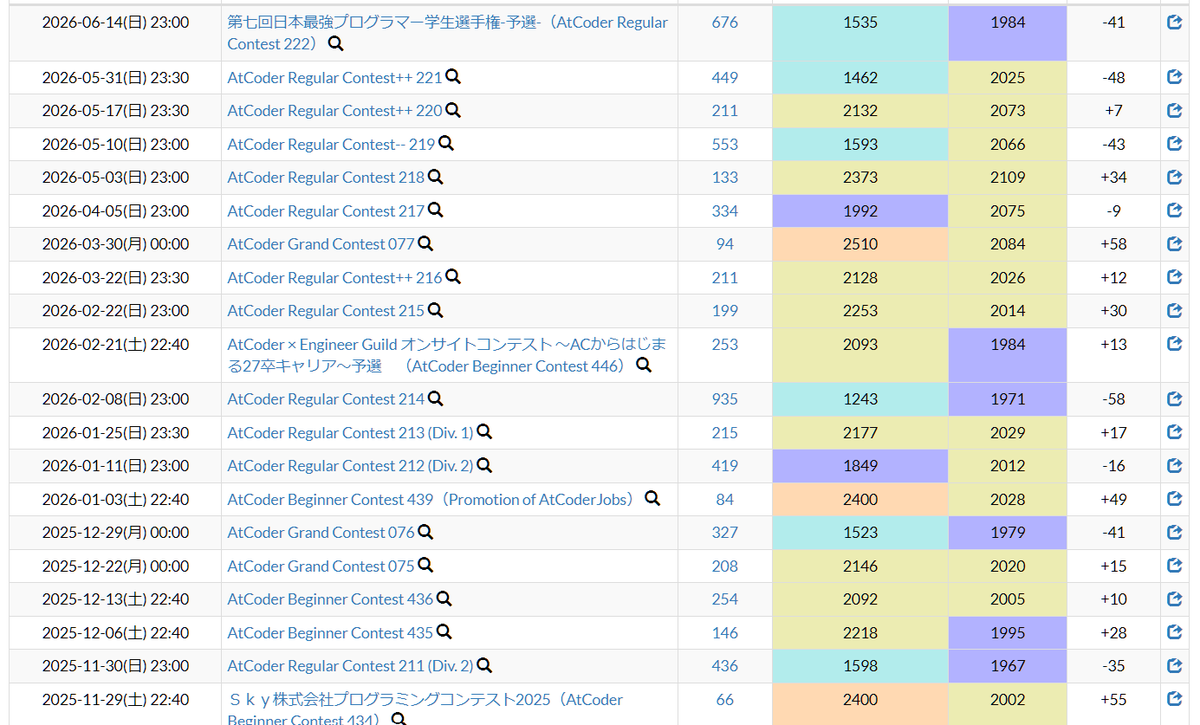Open the AtCoder Regular Contest++ 221 link
Image resolution: width=1200 pixels, height=725 pixels.
pos(335,77)
